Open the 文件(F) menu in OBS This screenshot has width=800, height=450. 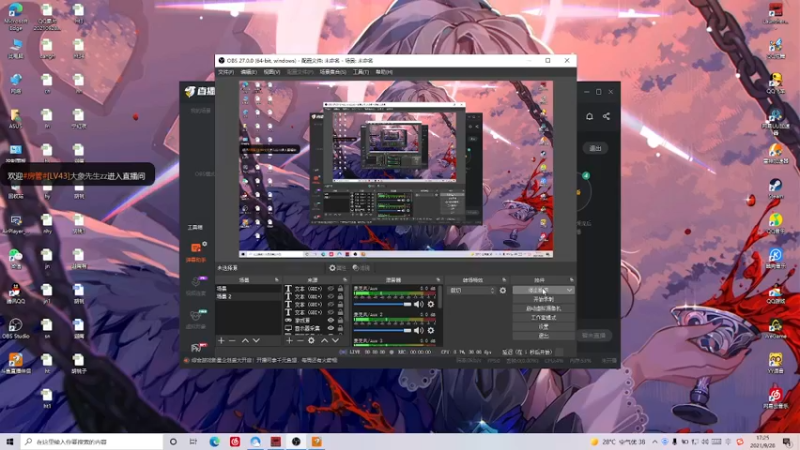tap(226, 72)
